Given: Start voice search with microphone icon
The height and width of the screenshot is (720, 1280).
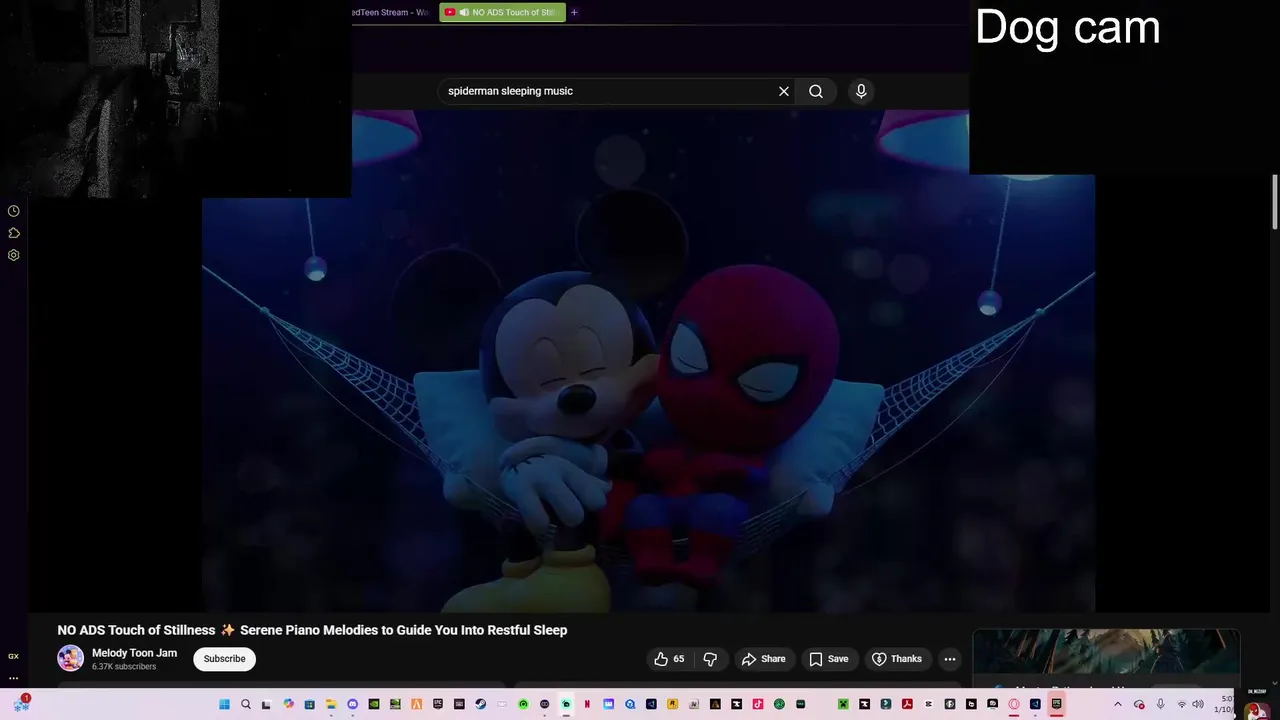Looking at the screenshot, I should click(861, 91).
